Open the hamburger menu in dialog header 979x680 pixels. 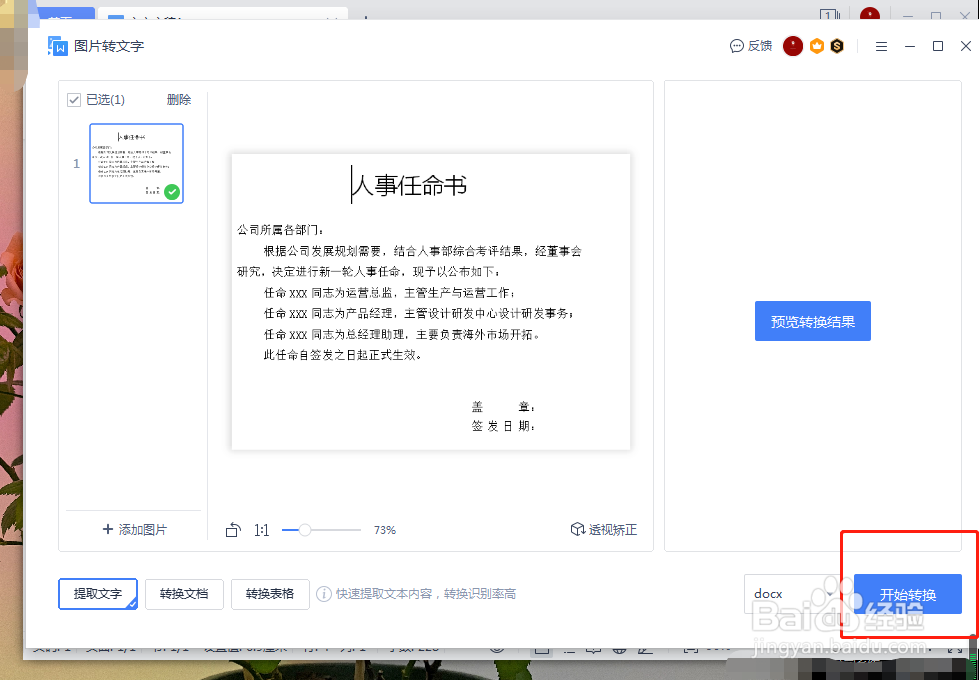[x=881, y=46]
